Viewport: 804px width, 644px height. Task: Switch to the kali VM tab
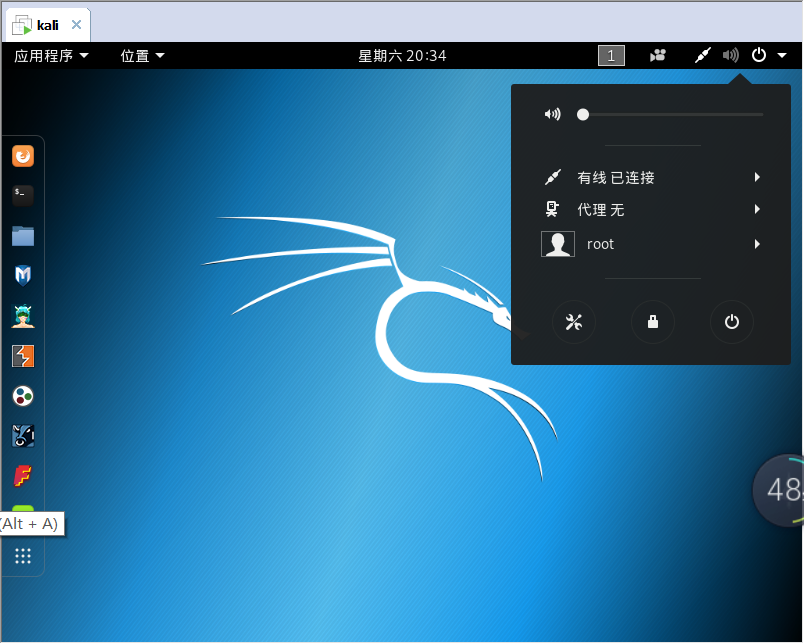coord(48,25)
